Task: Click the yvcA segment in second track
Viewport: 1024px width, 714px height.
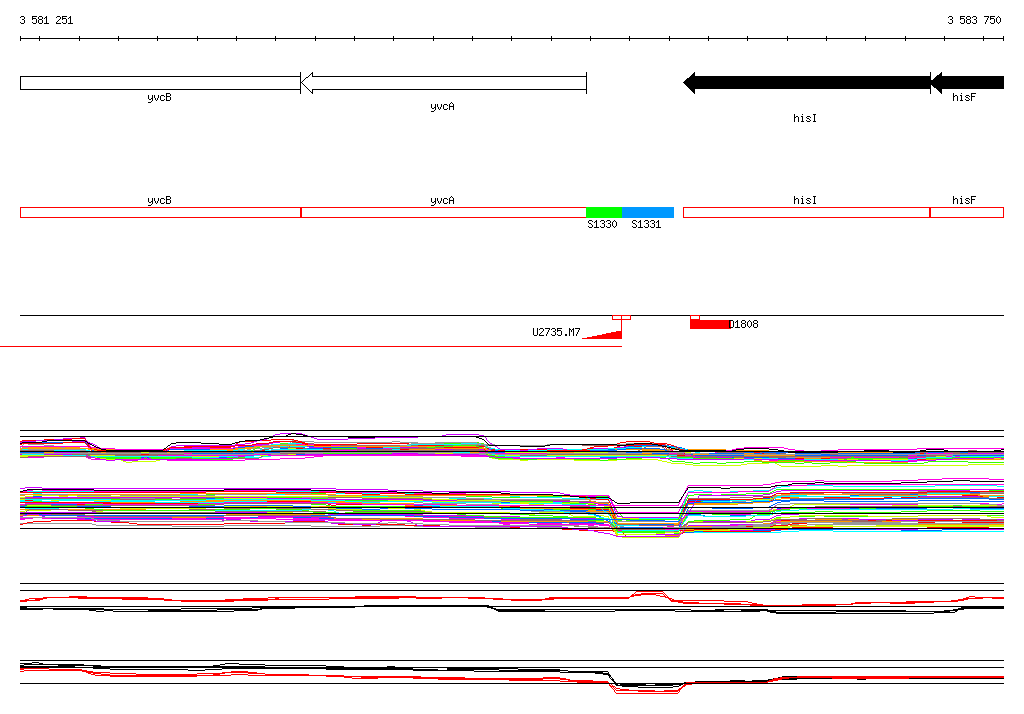Action: [x=443, y=212]
